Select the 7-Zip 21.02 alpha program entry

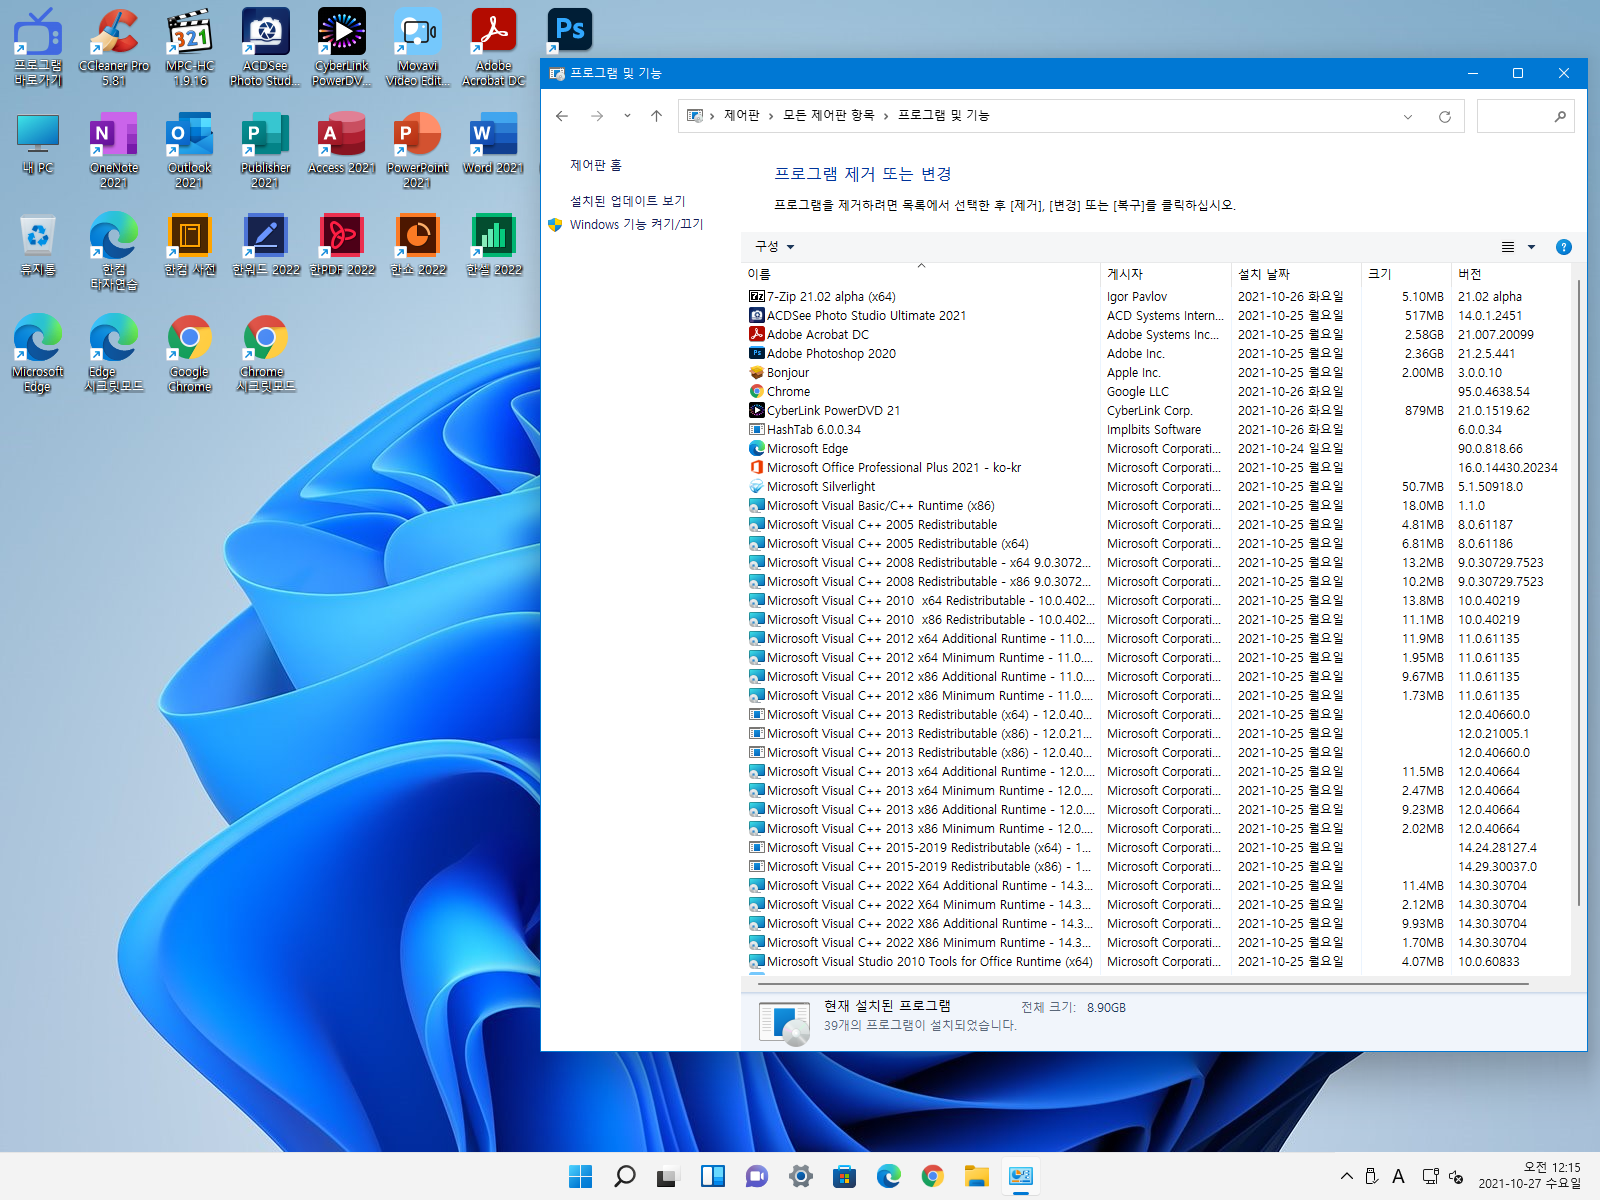pos(831,297)
